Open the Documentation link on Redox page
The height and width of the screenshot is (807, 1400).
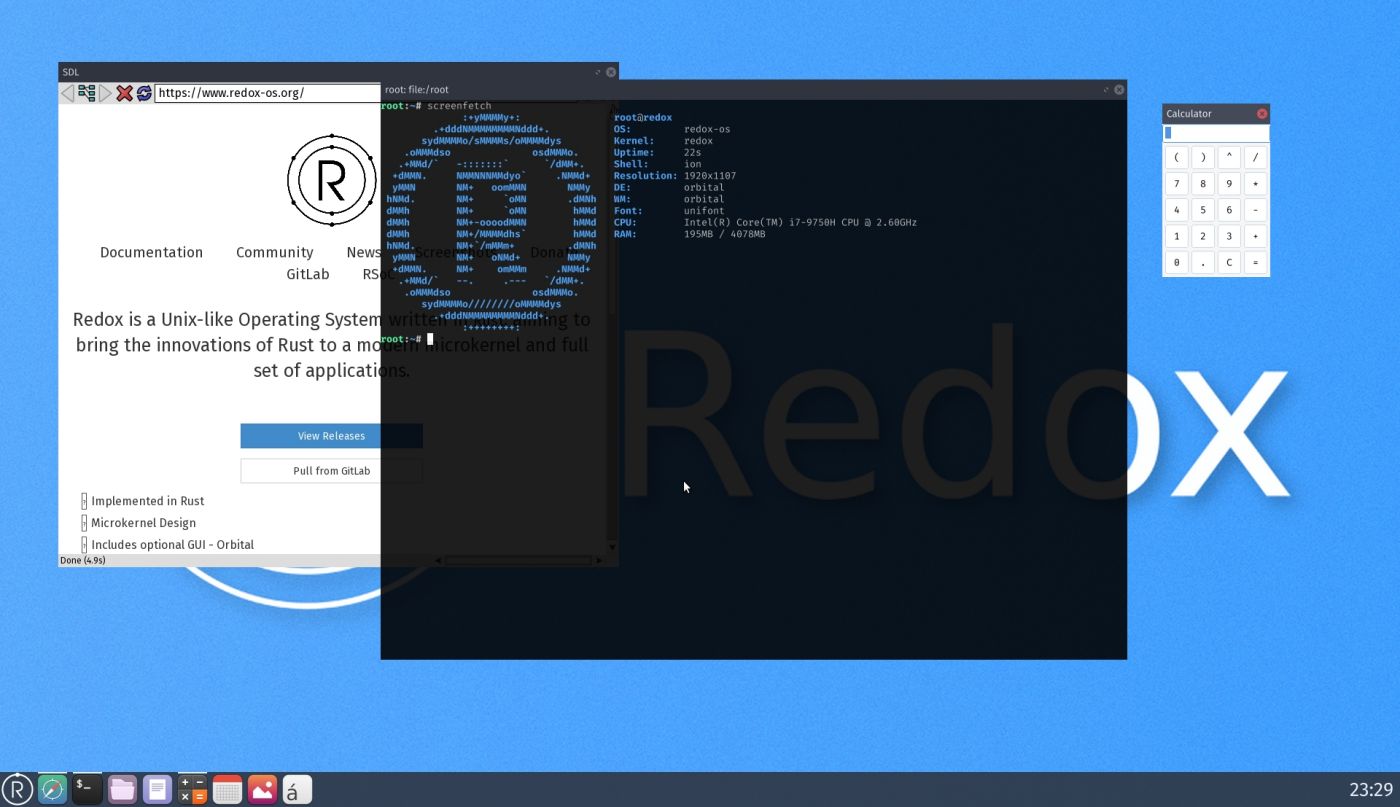coord(151,252)
